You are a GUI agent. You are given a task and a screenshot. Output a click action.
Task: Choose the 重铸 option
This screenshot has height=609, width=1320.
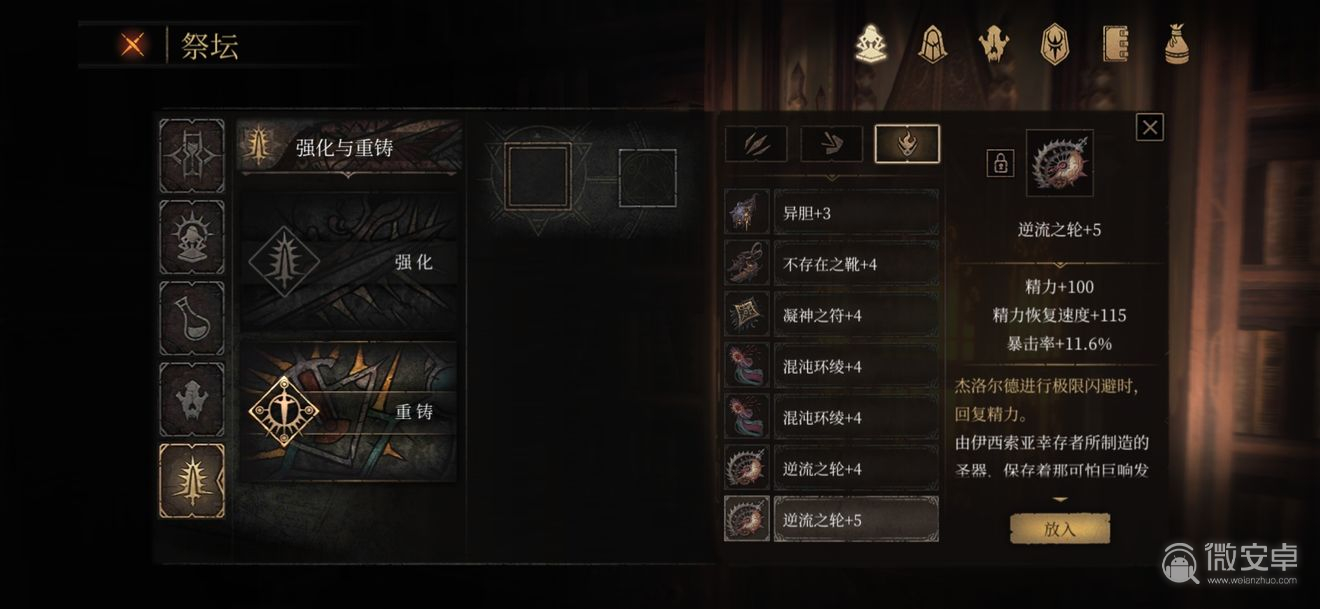coord(350,411)
